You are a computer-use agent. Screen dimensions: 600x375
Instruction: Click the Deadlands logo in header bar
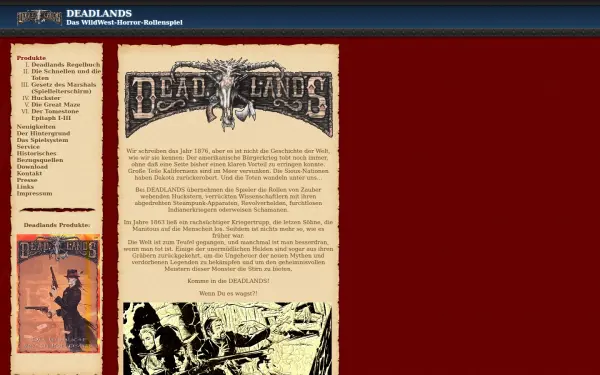(x=39, y=17)
